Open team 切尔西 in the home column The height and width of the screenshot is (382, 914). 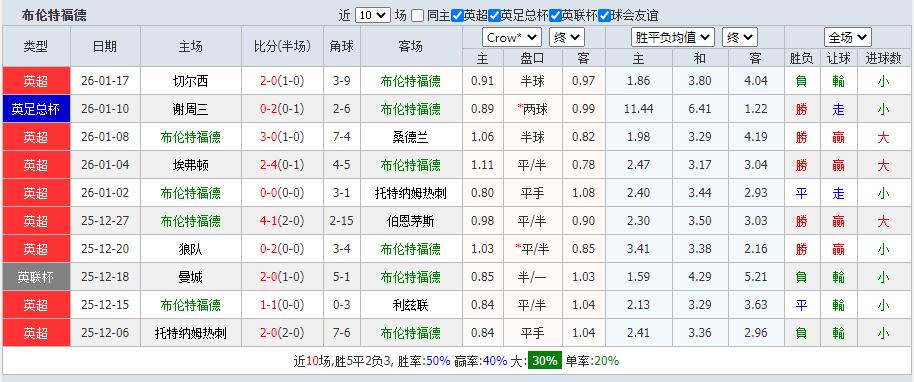tap(191, 81)
